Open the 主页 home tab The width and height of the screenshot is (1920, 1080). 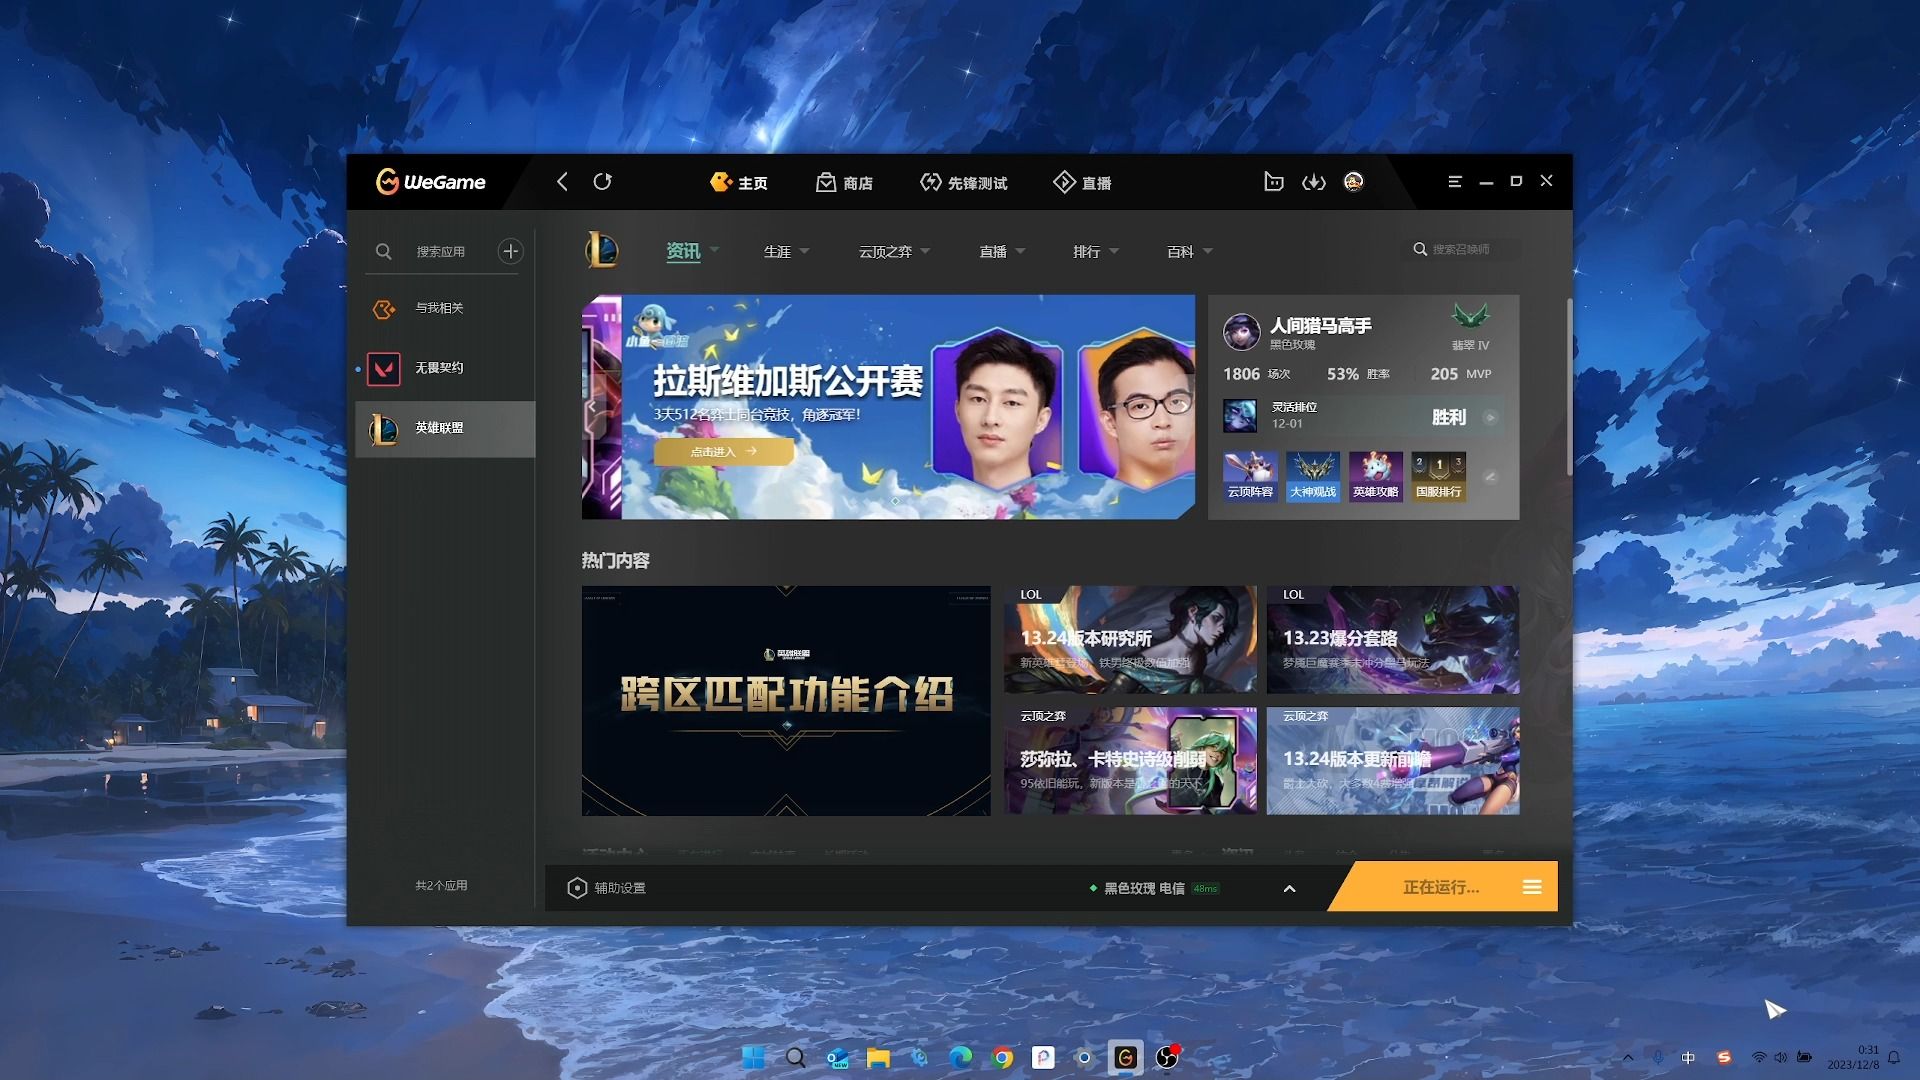click(x=739, y=183)
